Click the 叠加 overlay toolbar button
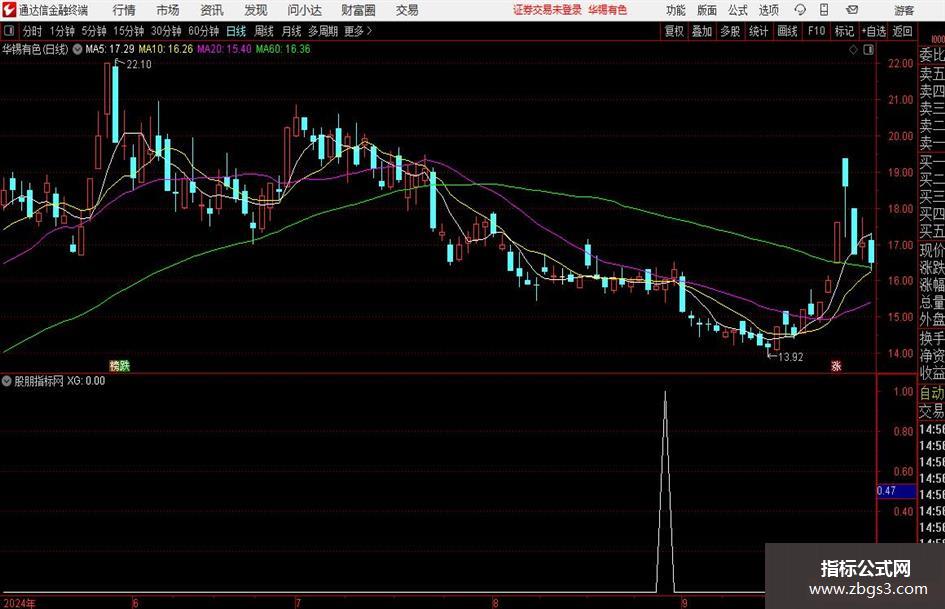Viewport: 945px width, 609px height. click(x=702, y=31)
